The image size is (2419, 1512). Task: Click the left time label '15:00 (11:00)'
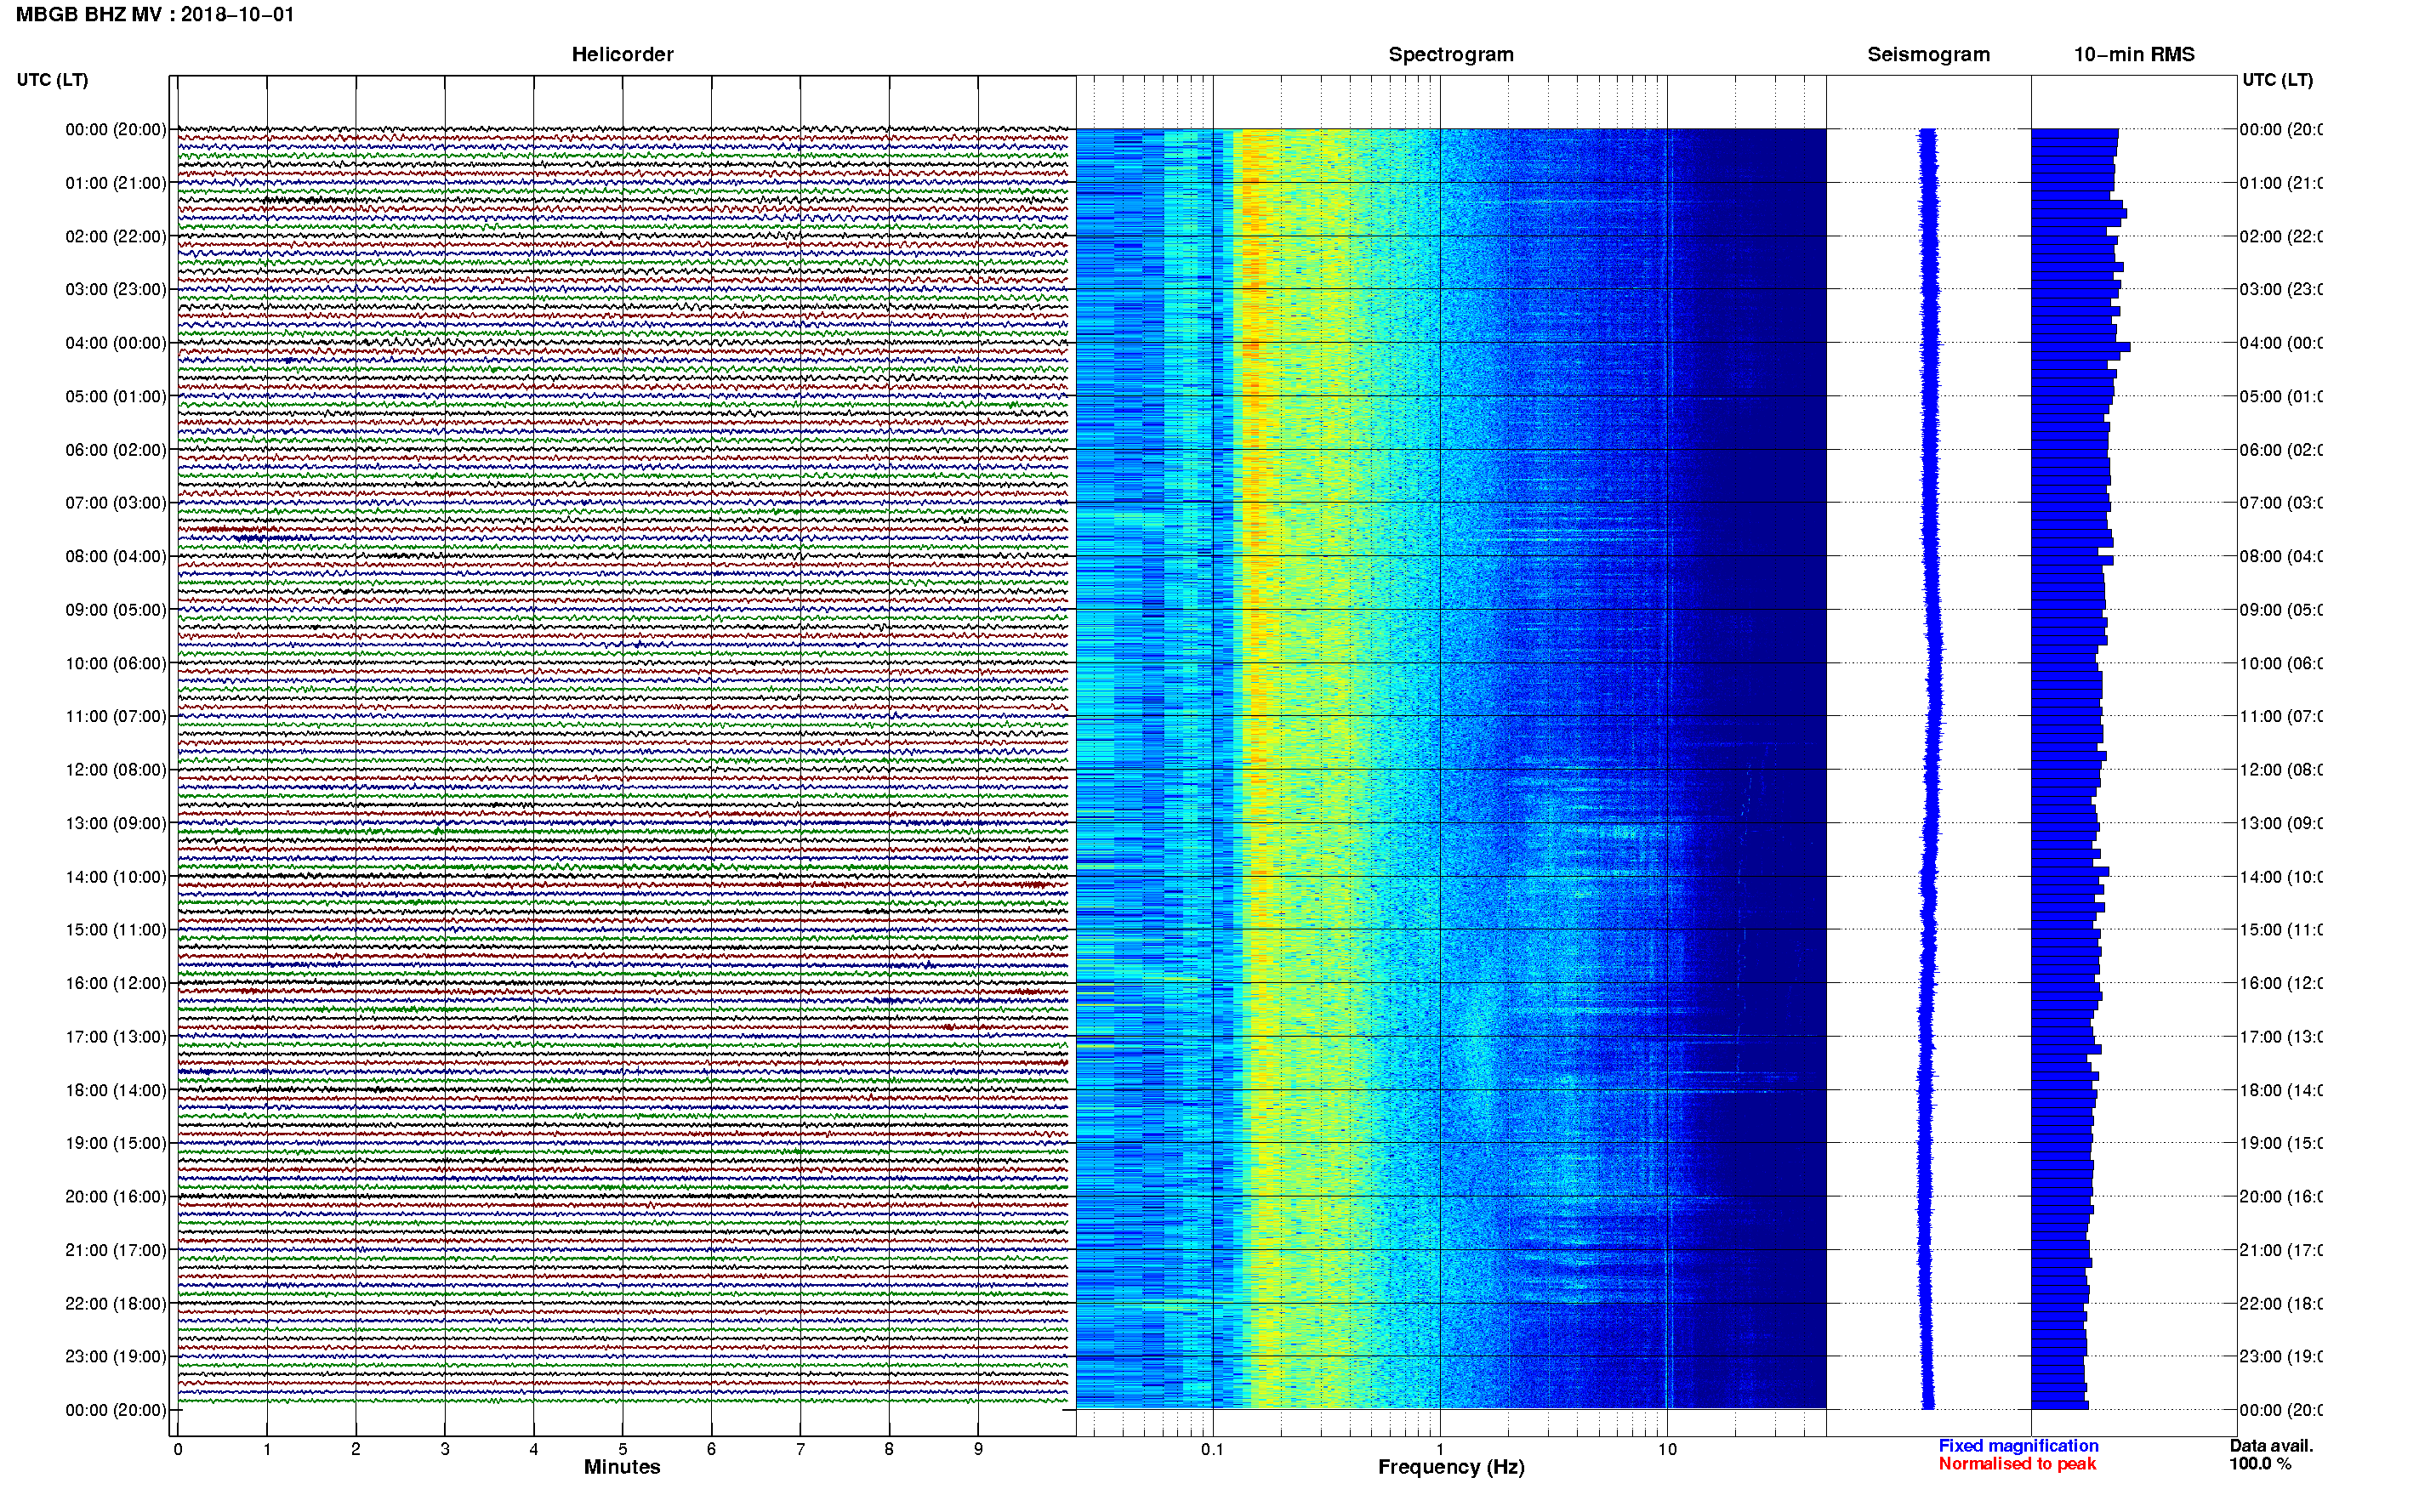pyautogui.click(x=116, y=929)
